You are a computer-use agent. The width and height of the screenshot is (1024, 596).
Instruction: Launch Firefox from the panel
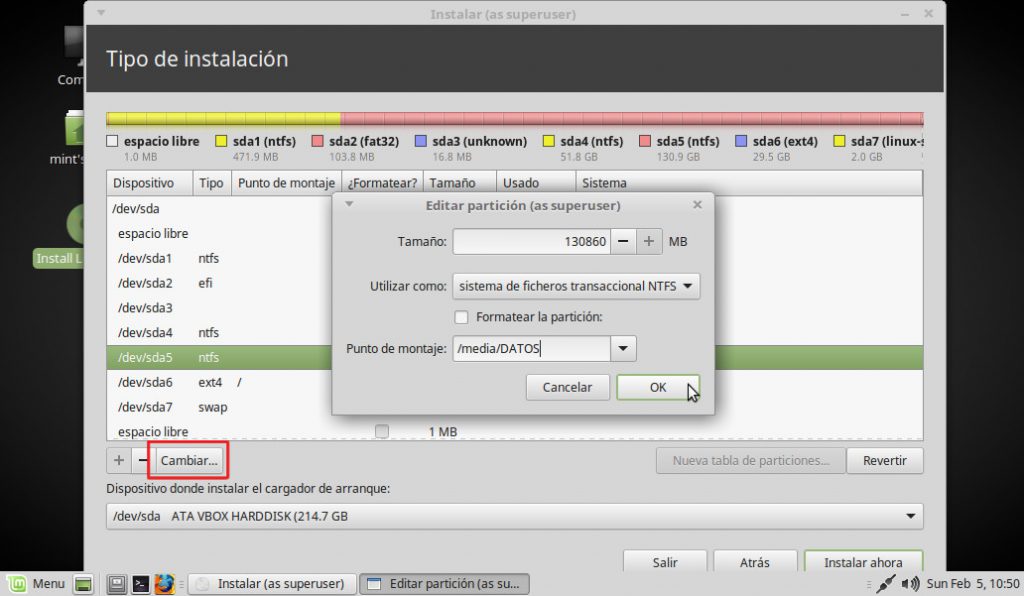pos(165,584)
